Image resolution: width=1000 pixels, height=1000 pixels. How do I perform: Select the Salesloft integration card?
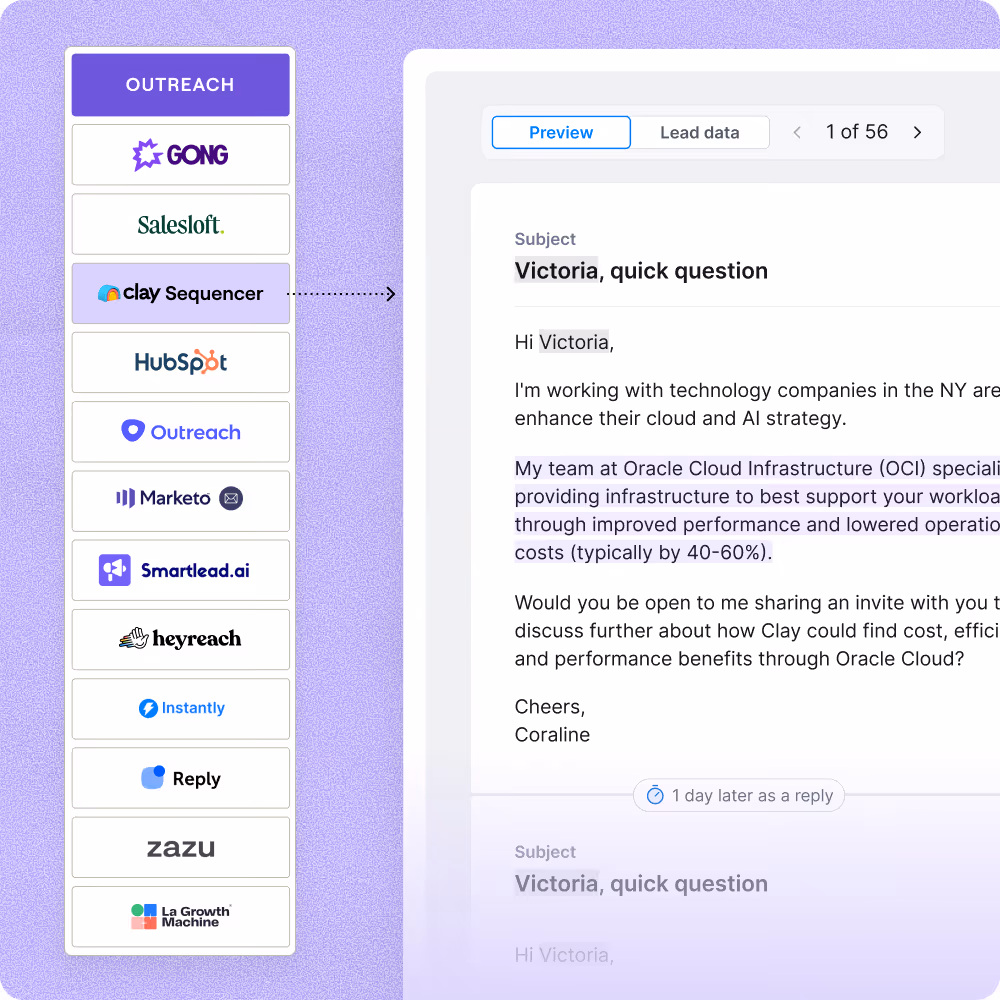click(180, 224)
